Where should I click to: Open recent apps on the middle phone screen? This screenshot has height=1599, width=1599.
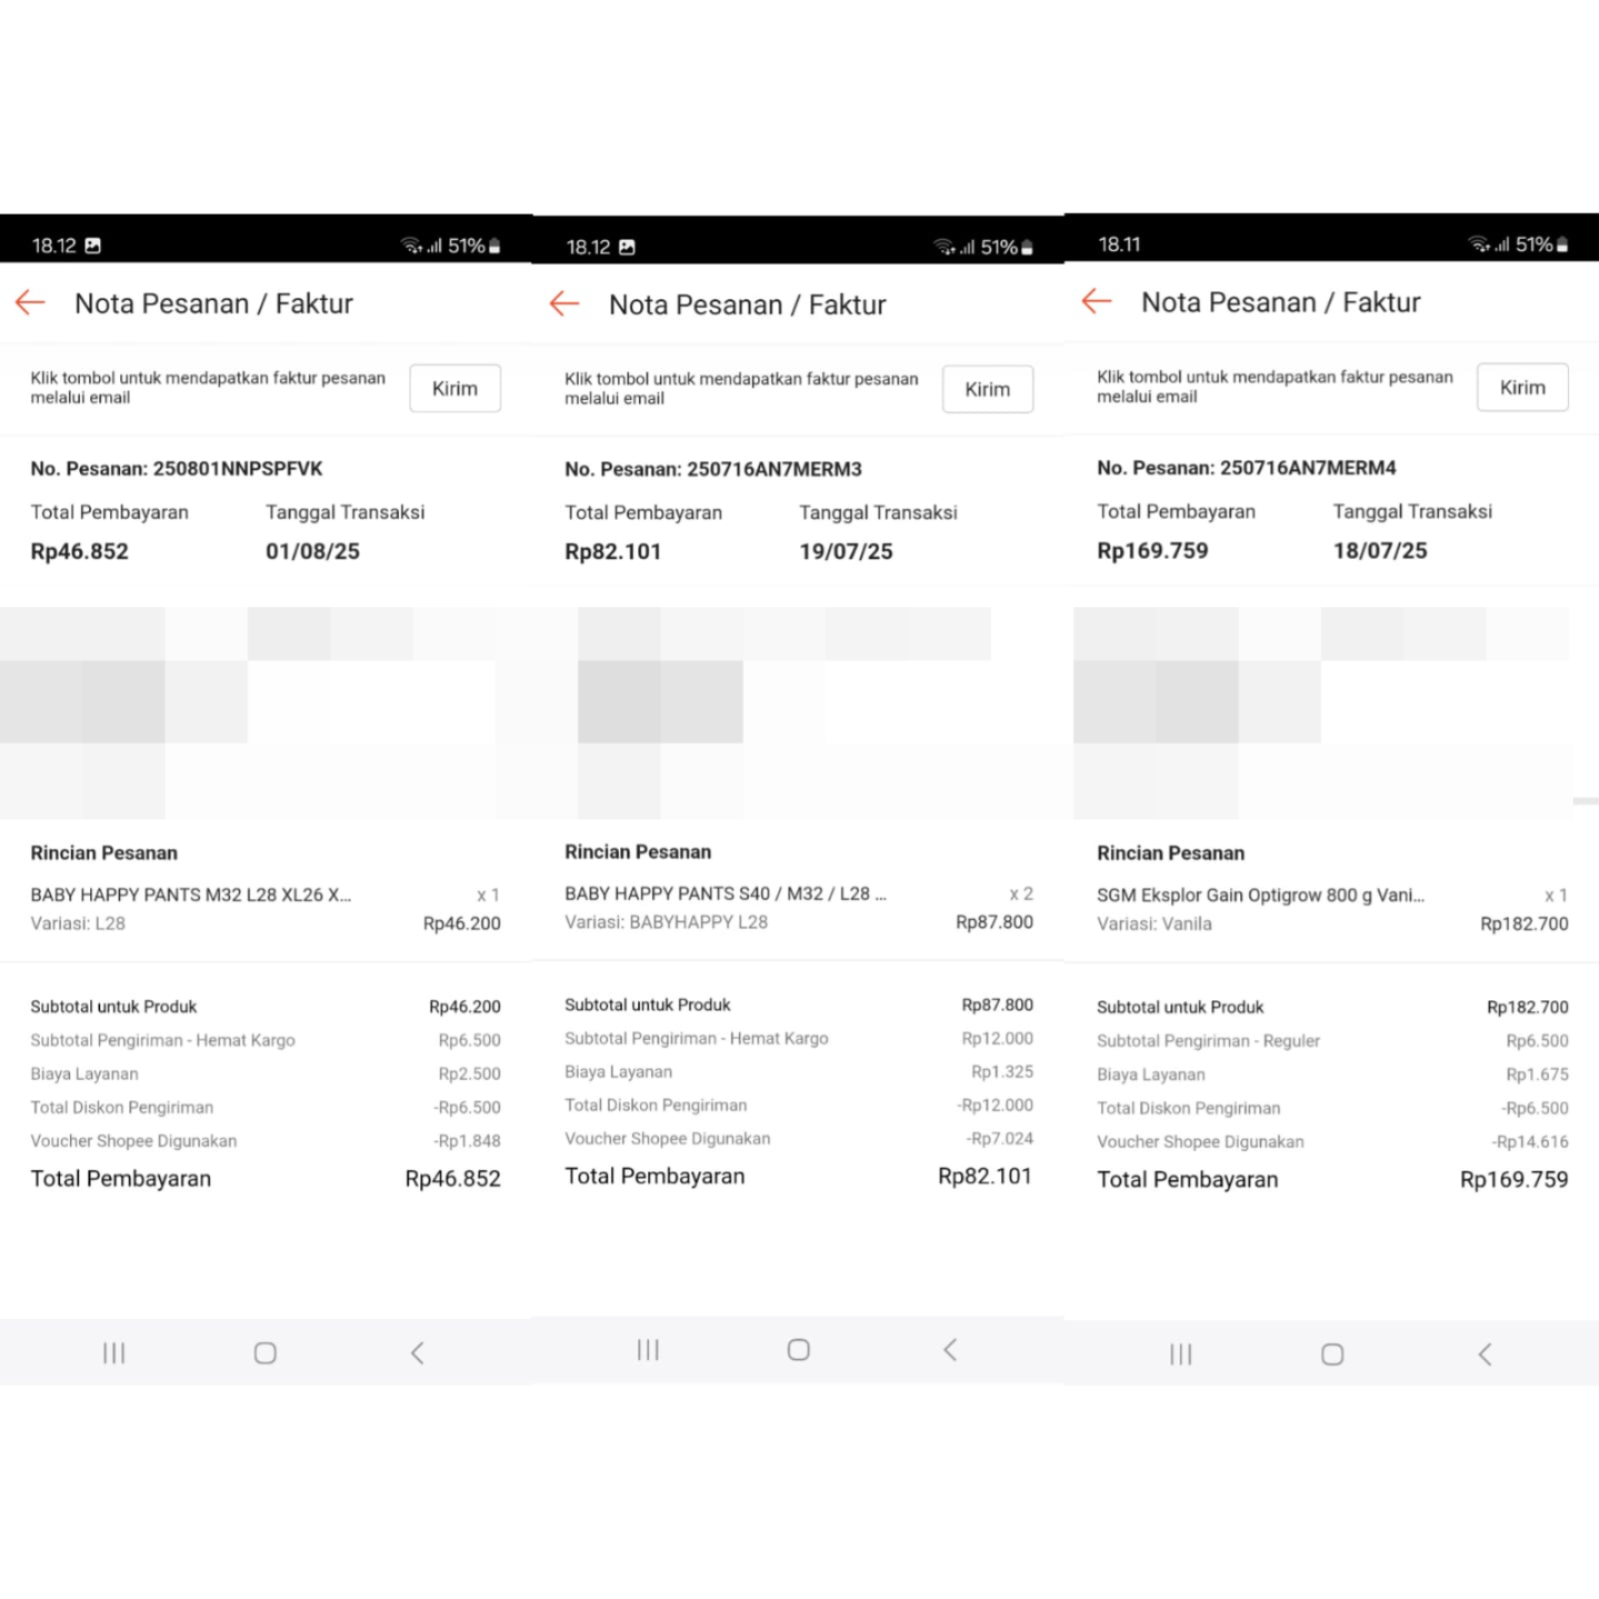(648, 1350)
